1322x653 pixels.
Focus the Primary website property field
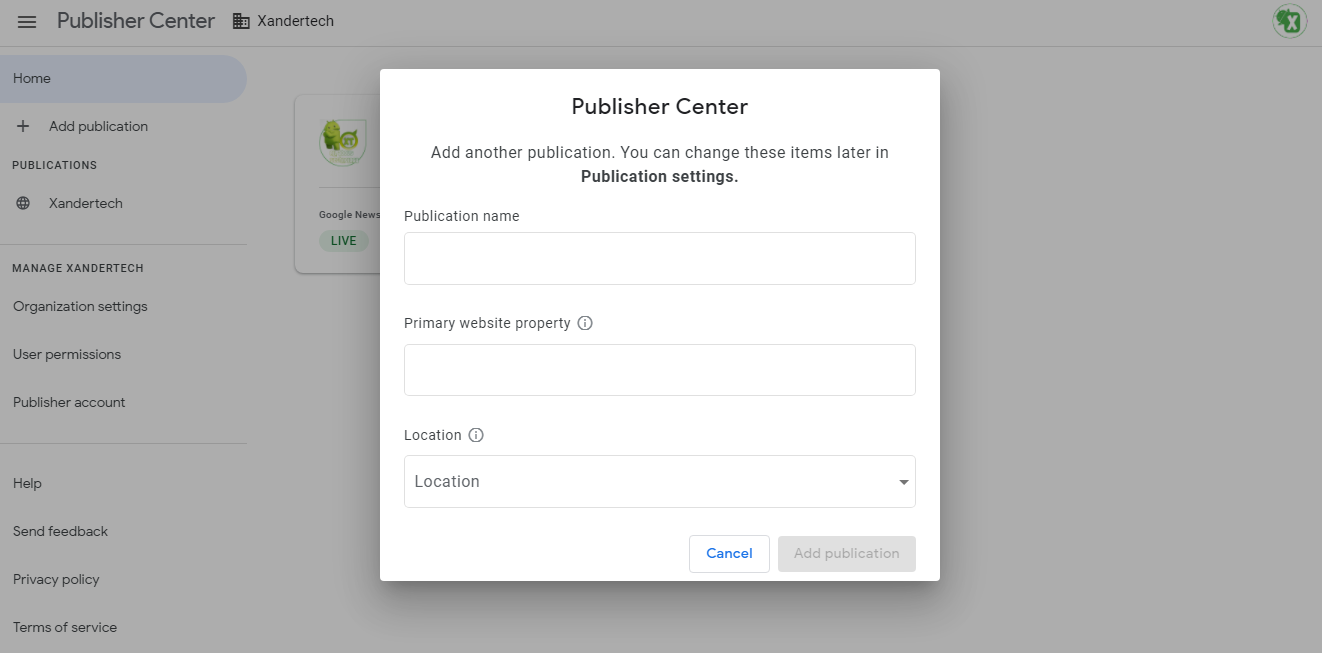tap(660, 370)
